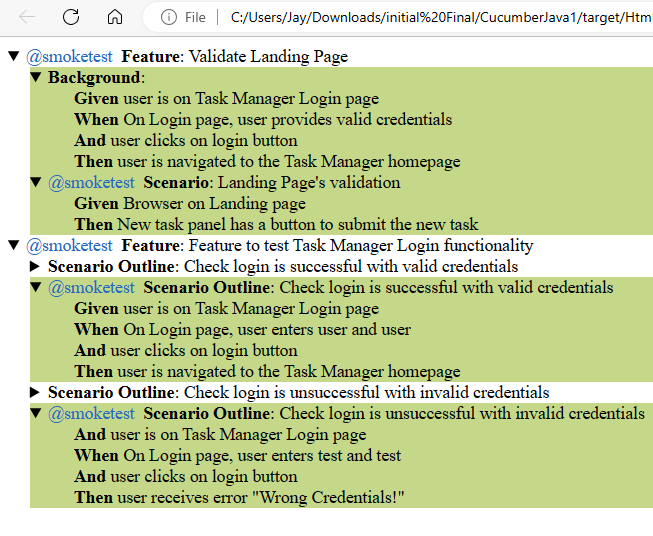Collapse the Task Manager Login functionality feature
This screenshot has height=536, width=653.
[13, 246]
